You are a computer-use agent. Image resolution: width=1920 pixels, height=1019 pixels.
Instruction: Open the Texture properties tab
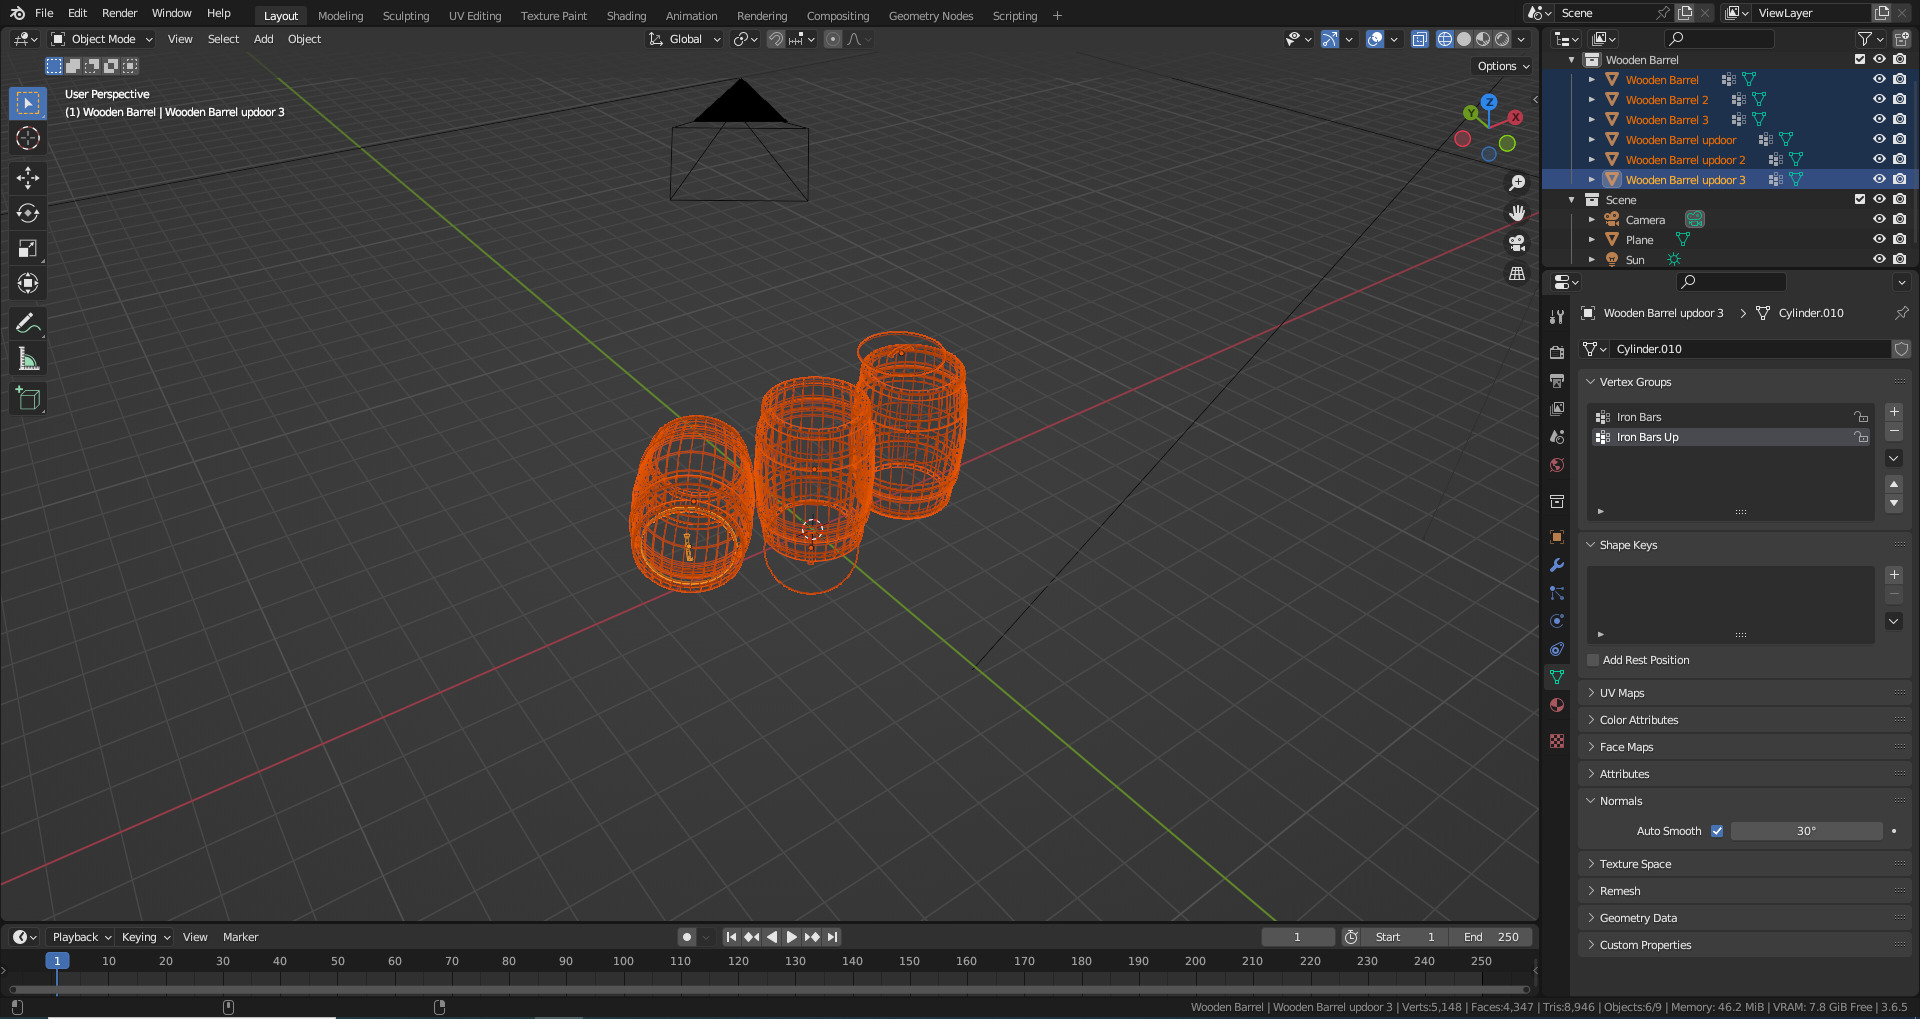[x=1557, y=741]
